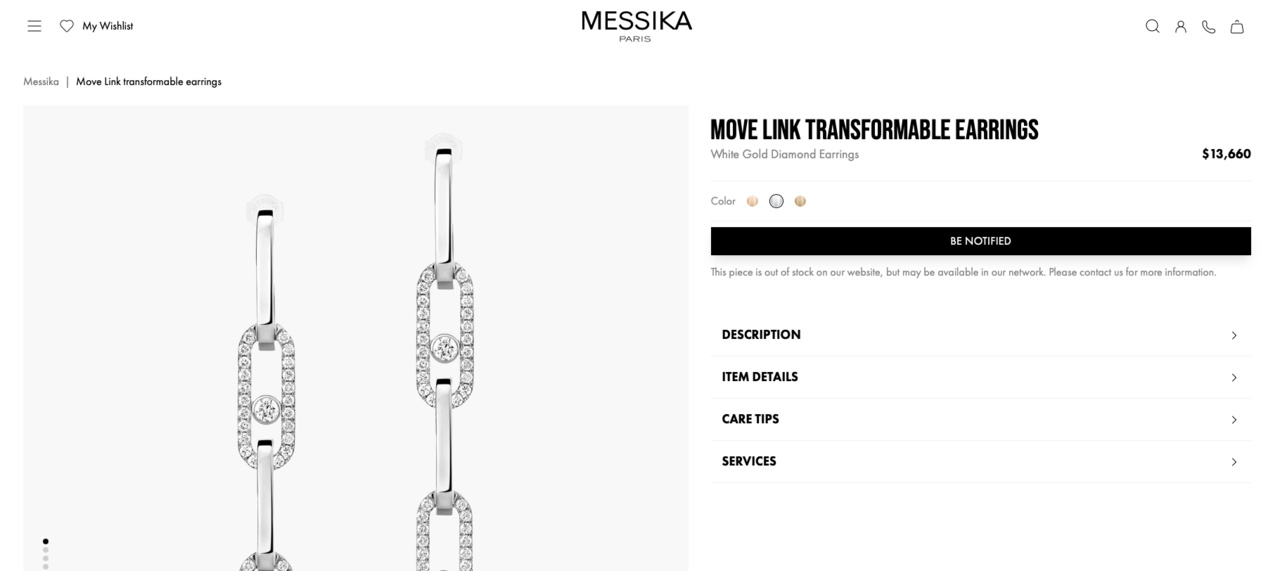This screenshot has height=571, width=1280.
Task: Expand the Description section
Action: coord(981,335)
